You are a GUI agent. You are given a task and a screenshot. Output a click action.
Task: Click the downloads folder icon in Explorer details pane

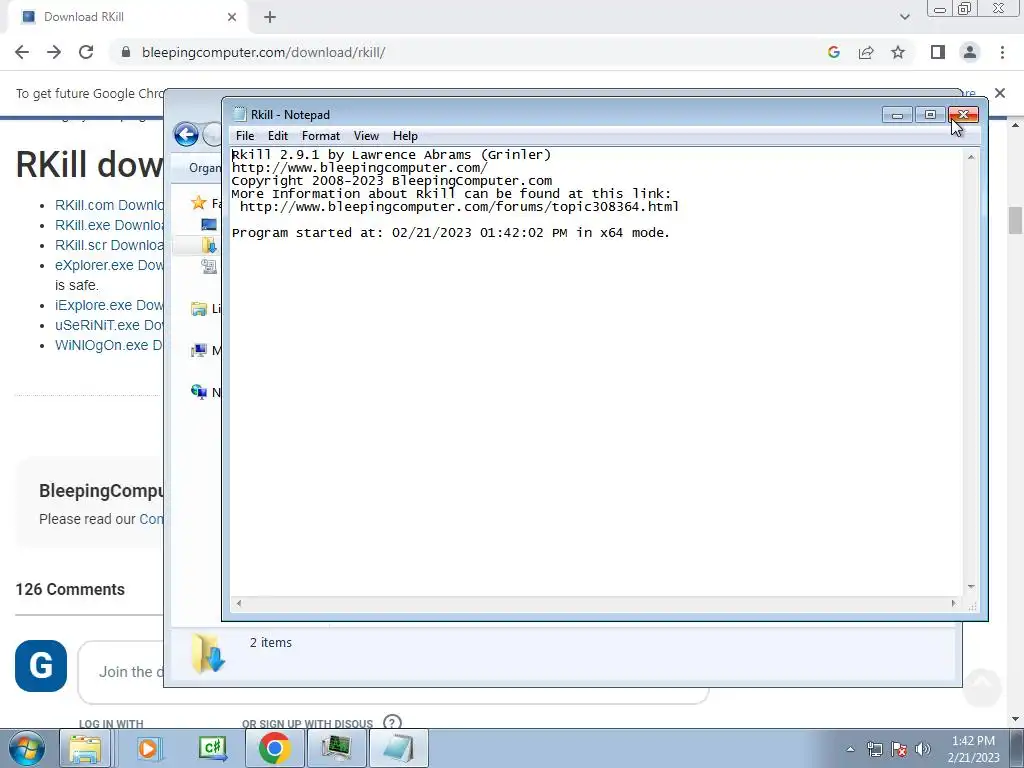pos(208,652)
